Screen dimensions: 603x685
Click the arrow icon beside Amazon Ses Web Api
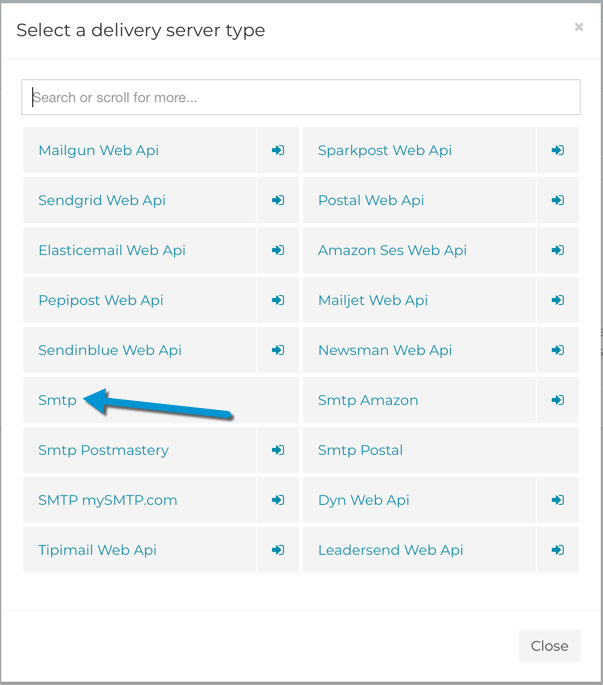(x=558, y=250)
